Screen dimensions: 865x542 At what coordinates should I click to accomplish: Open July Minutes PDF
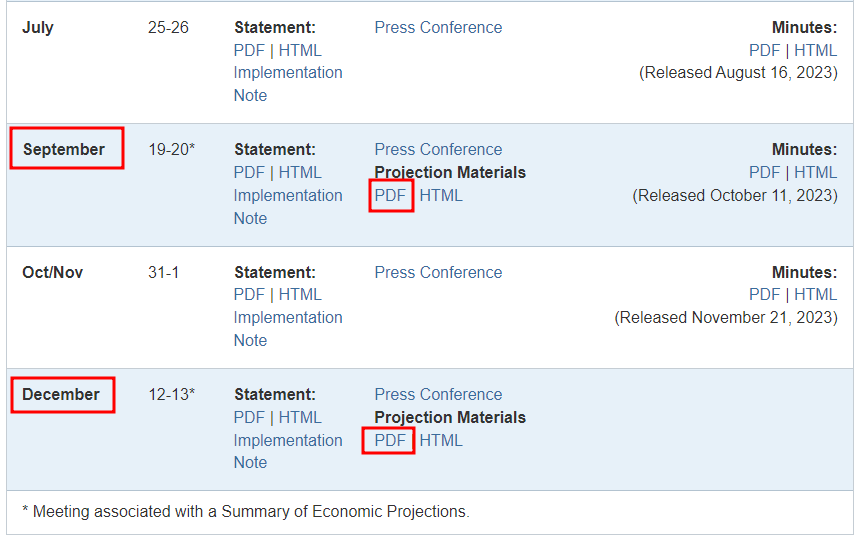pos(765,50)
